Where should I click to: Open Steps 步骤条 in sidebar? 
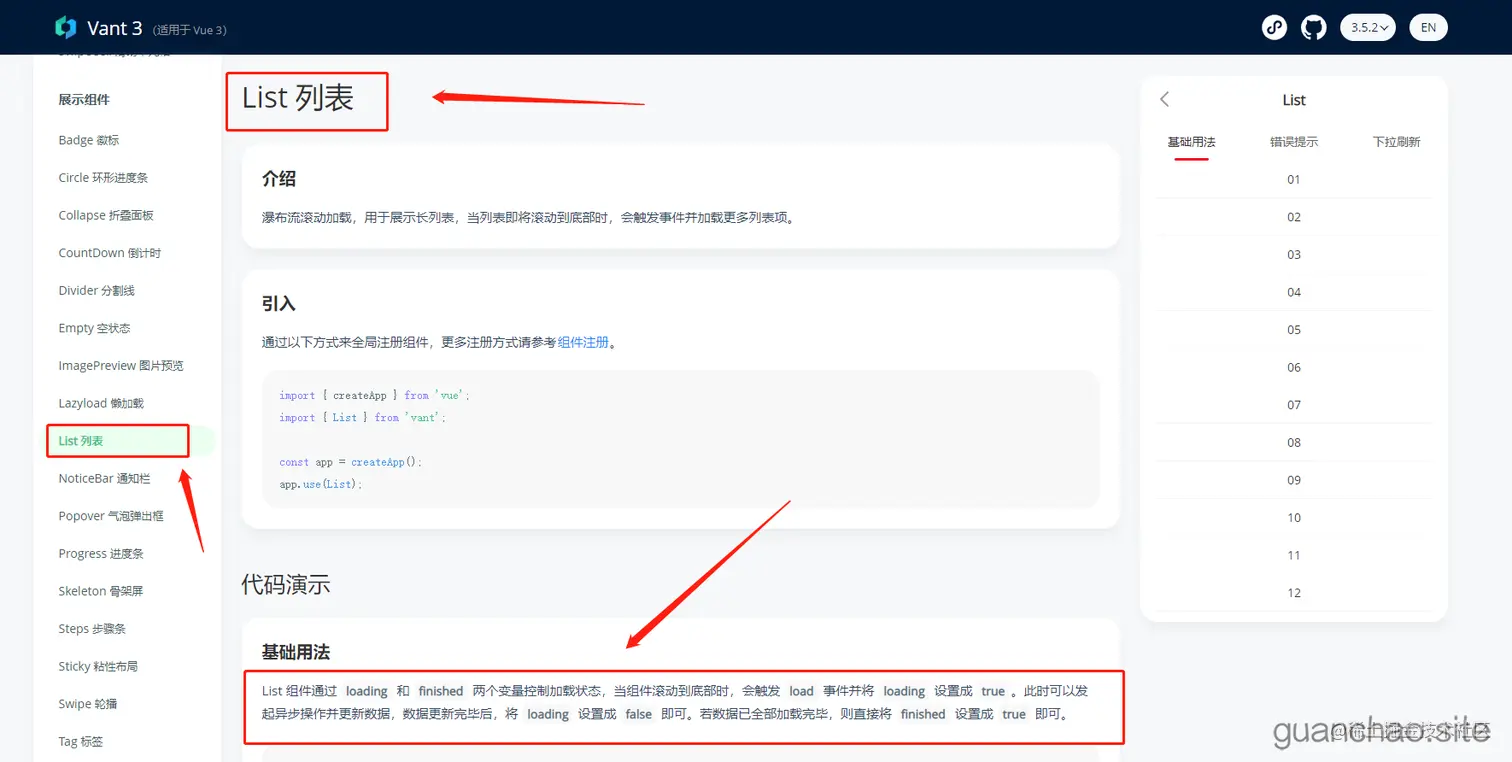pos(92,629)
